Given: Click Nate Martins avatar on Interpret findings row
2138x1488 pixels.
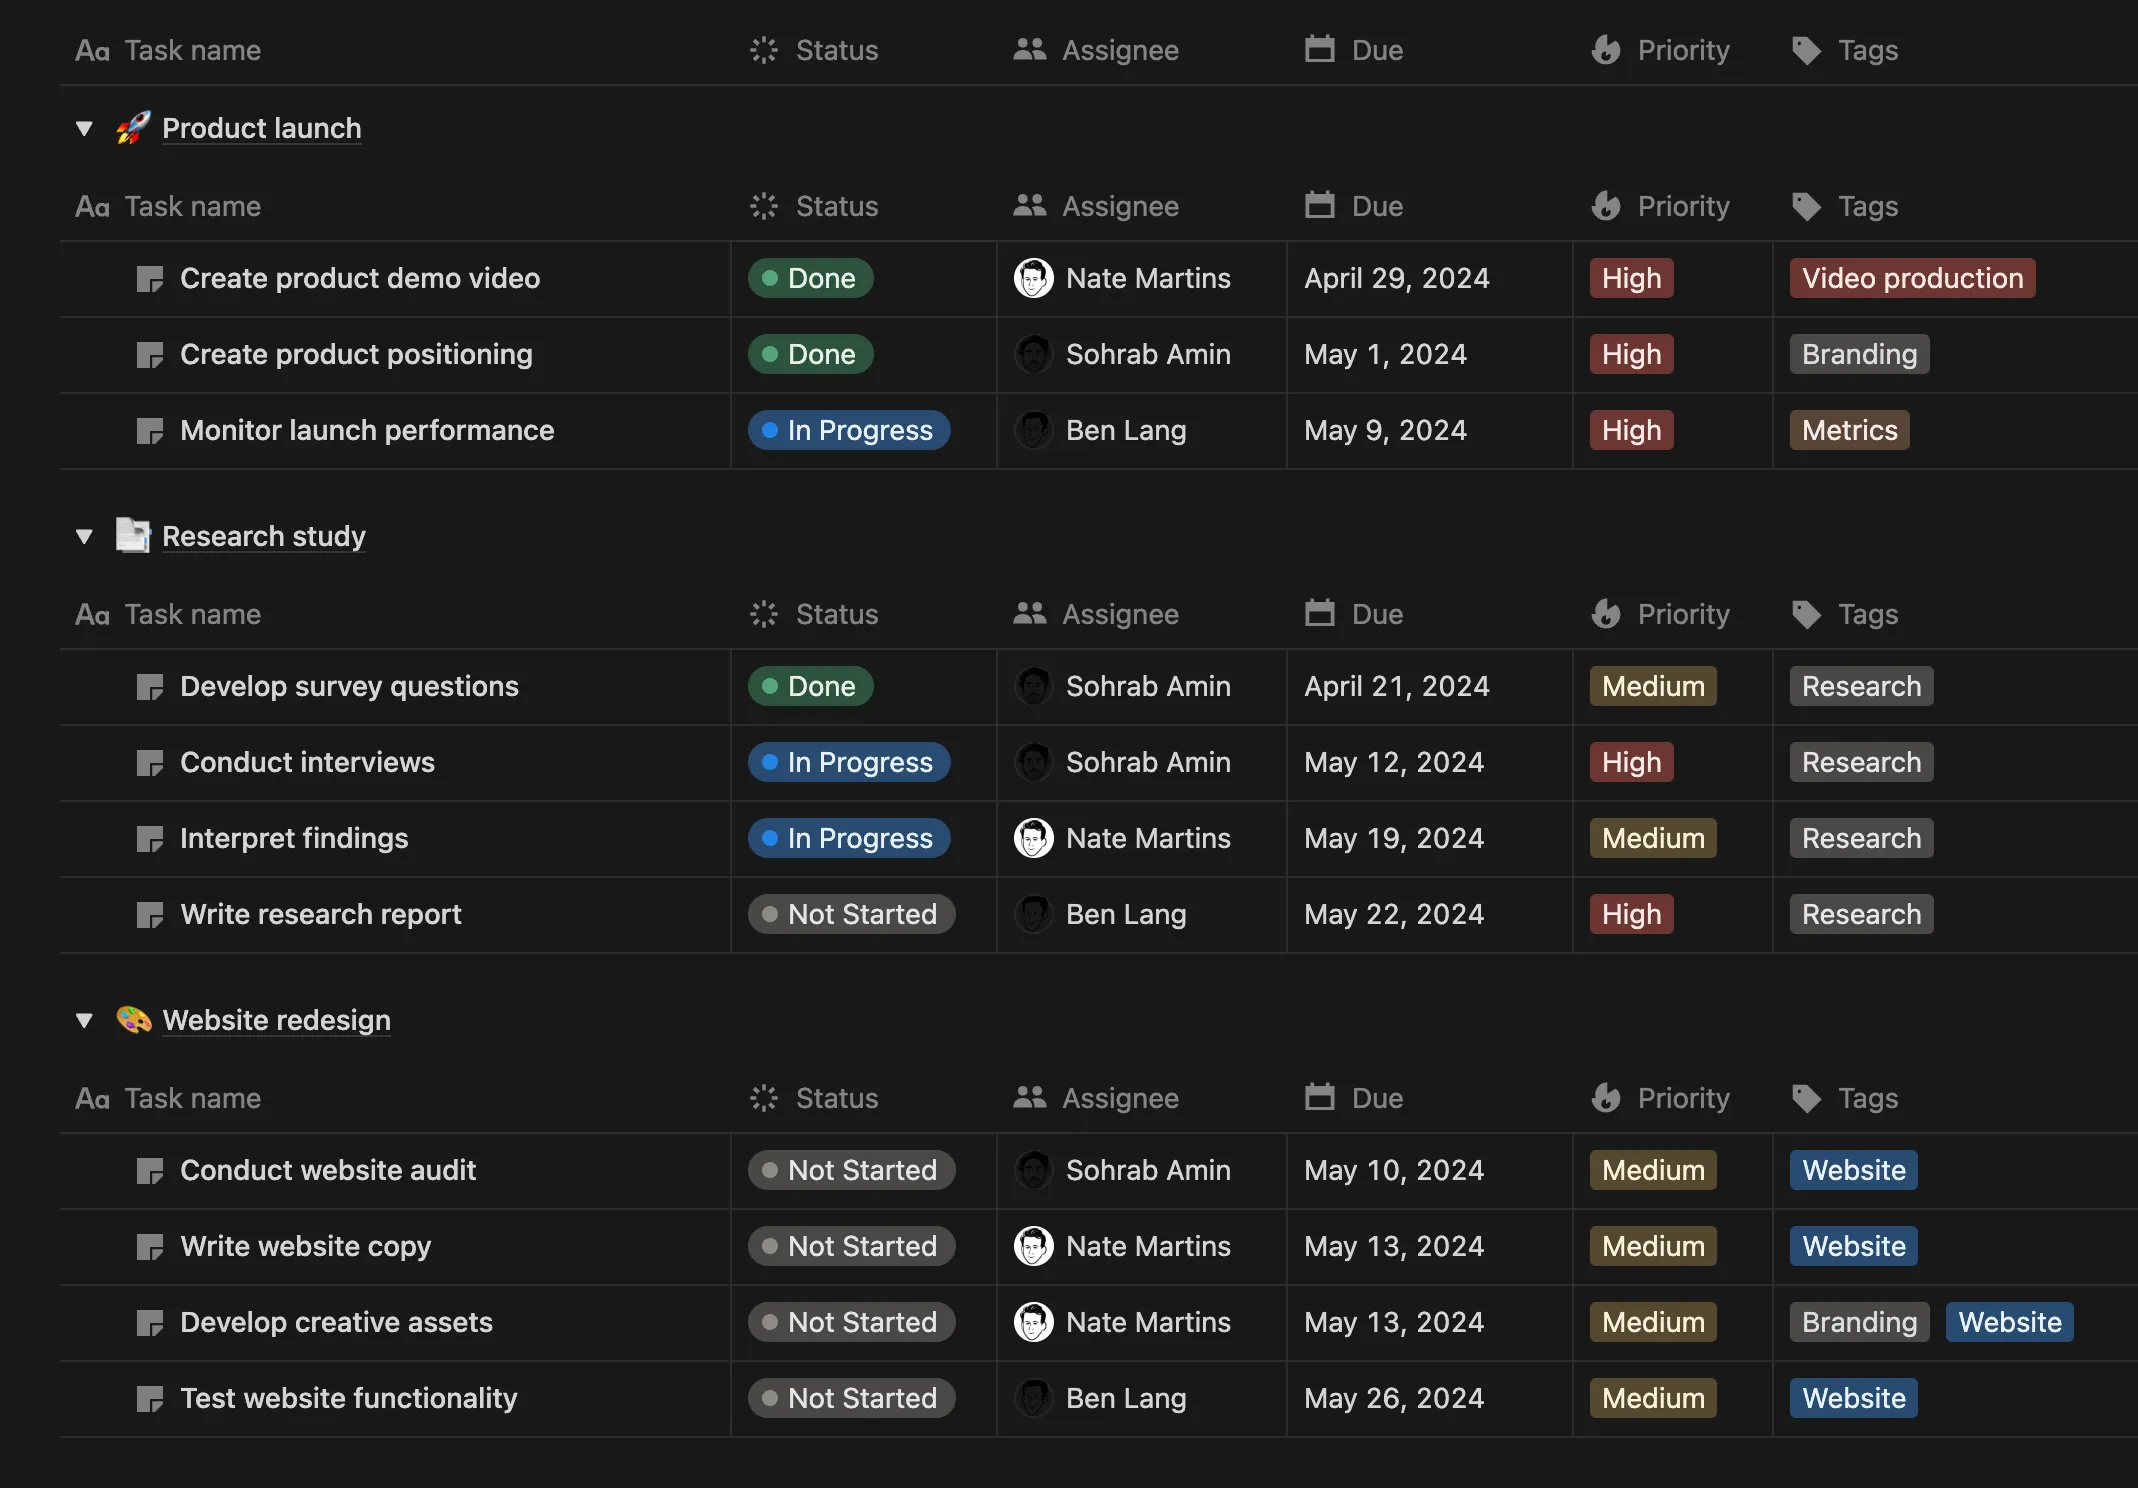Looking at the screenshot, I should coord(1033,838).
